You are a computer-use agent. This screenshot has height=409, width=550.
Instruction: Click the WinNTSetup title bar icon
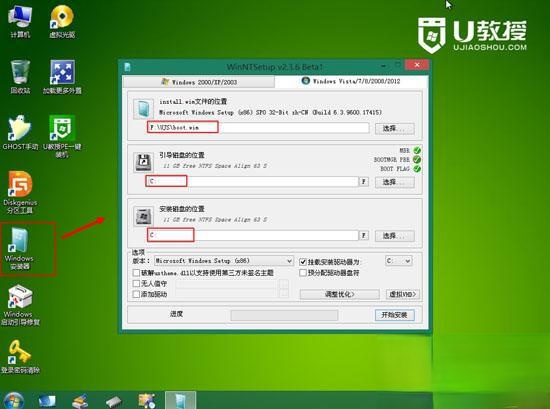point(127,67)
